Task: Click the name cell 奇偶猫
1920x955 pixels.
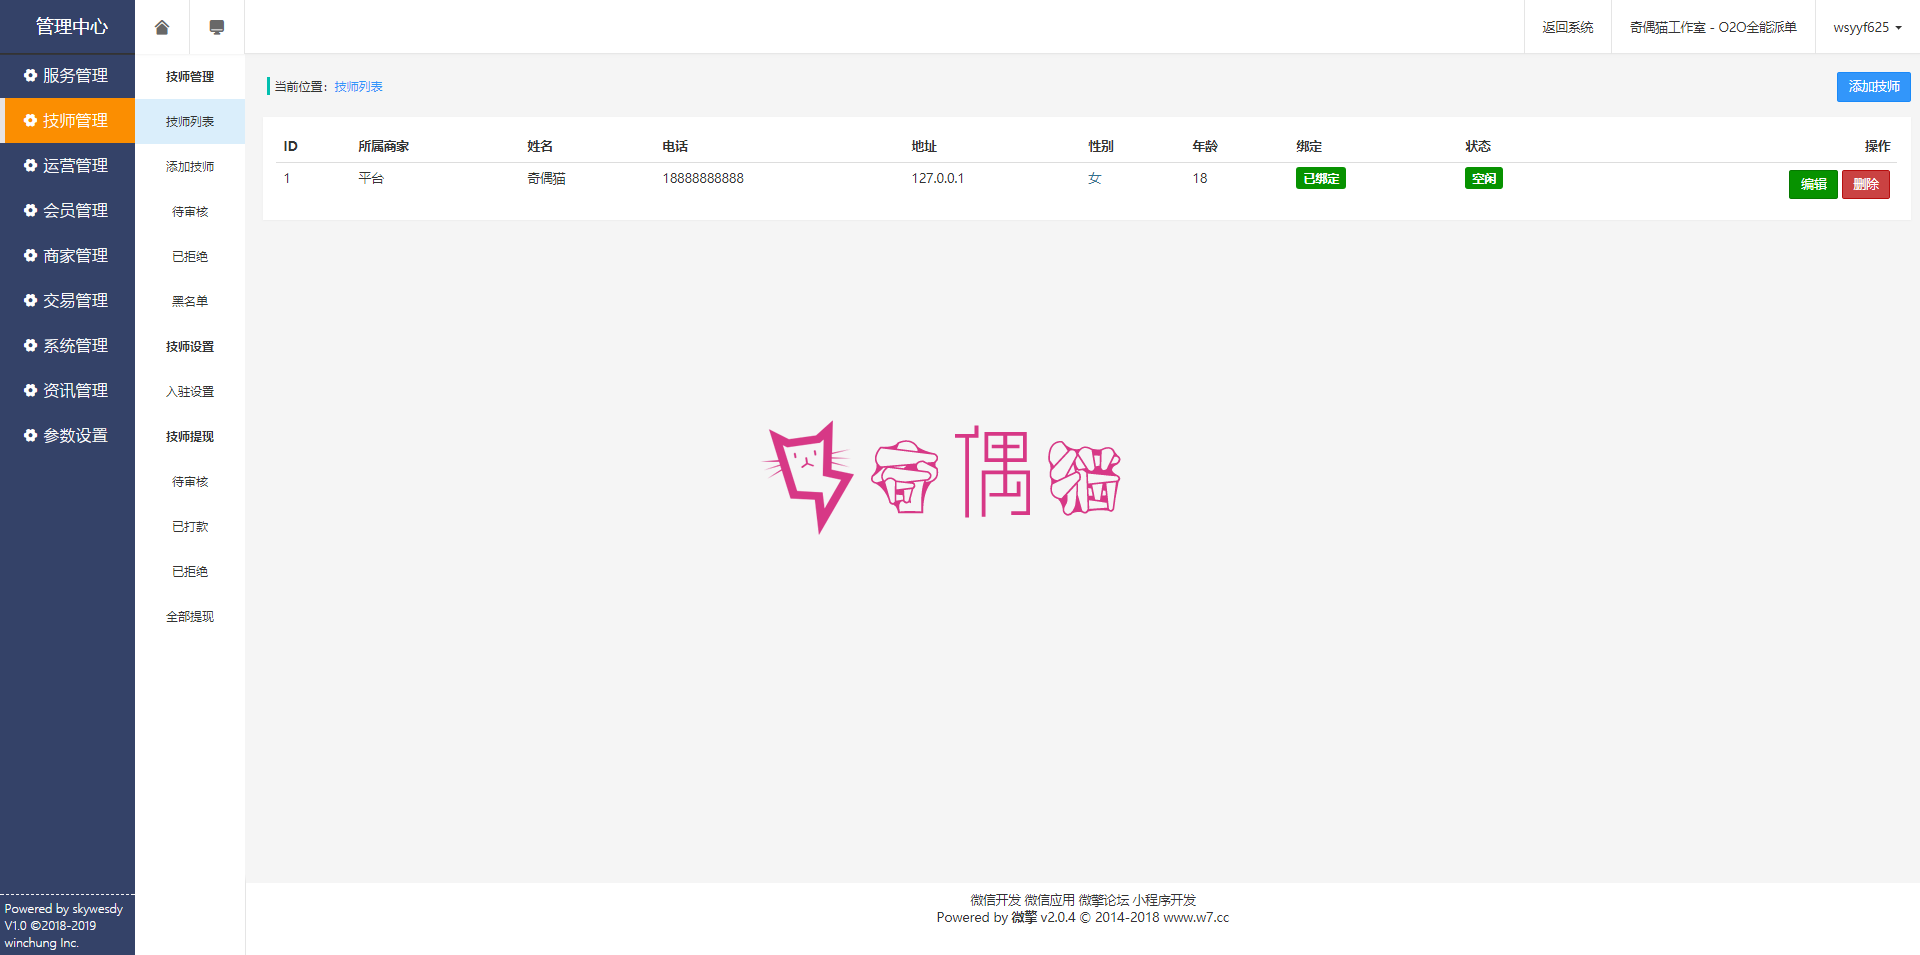Action: (546, 178)
